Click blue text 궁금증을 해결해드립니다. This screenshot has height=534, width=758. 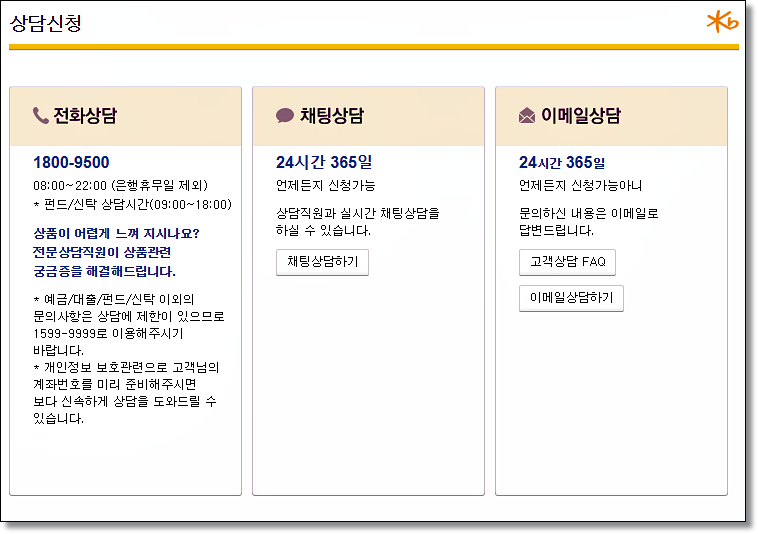(104, 271)
